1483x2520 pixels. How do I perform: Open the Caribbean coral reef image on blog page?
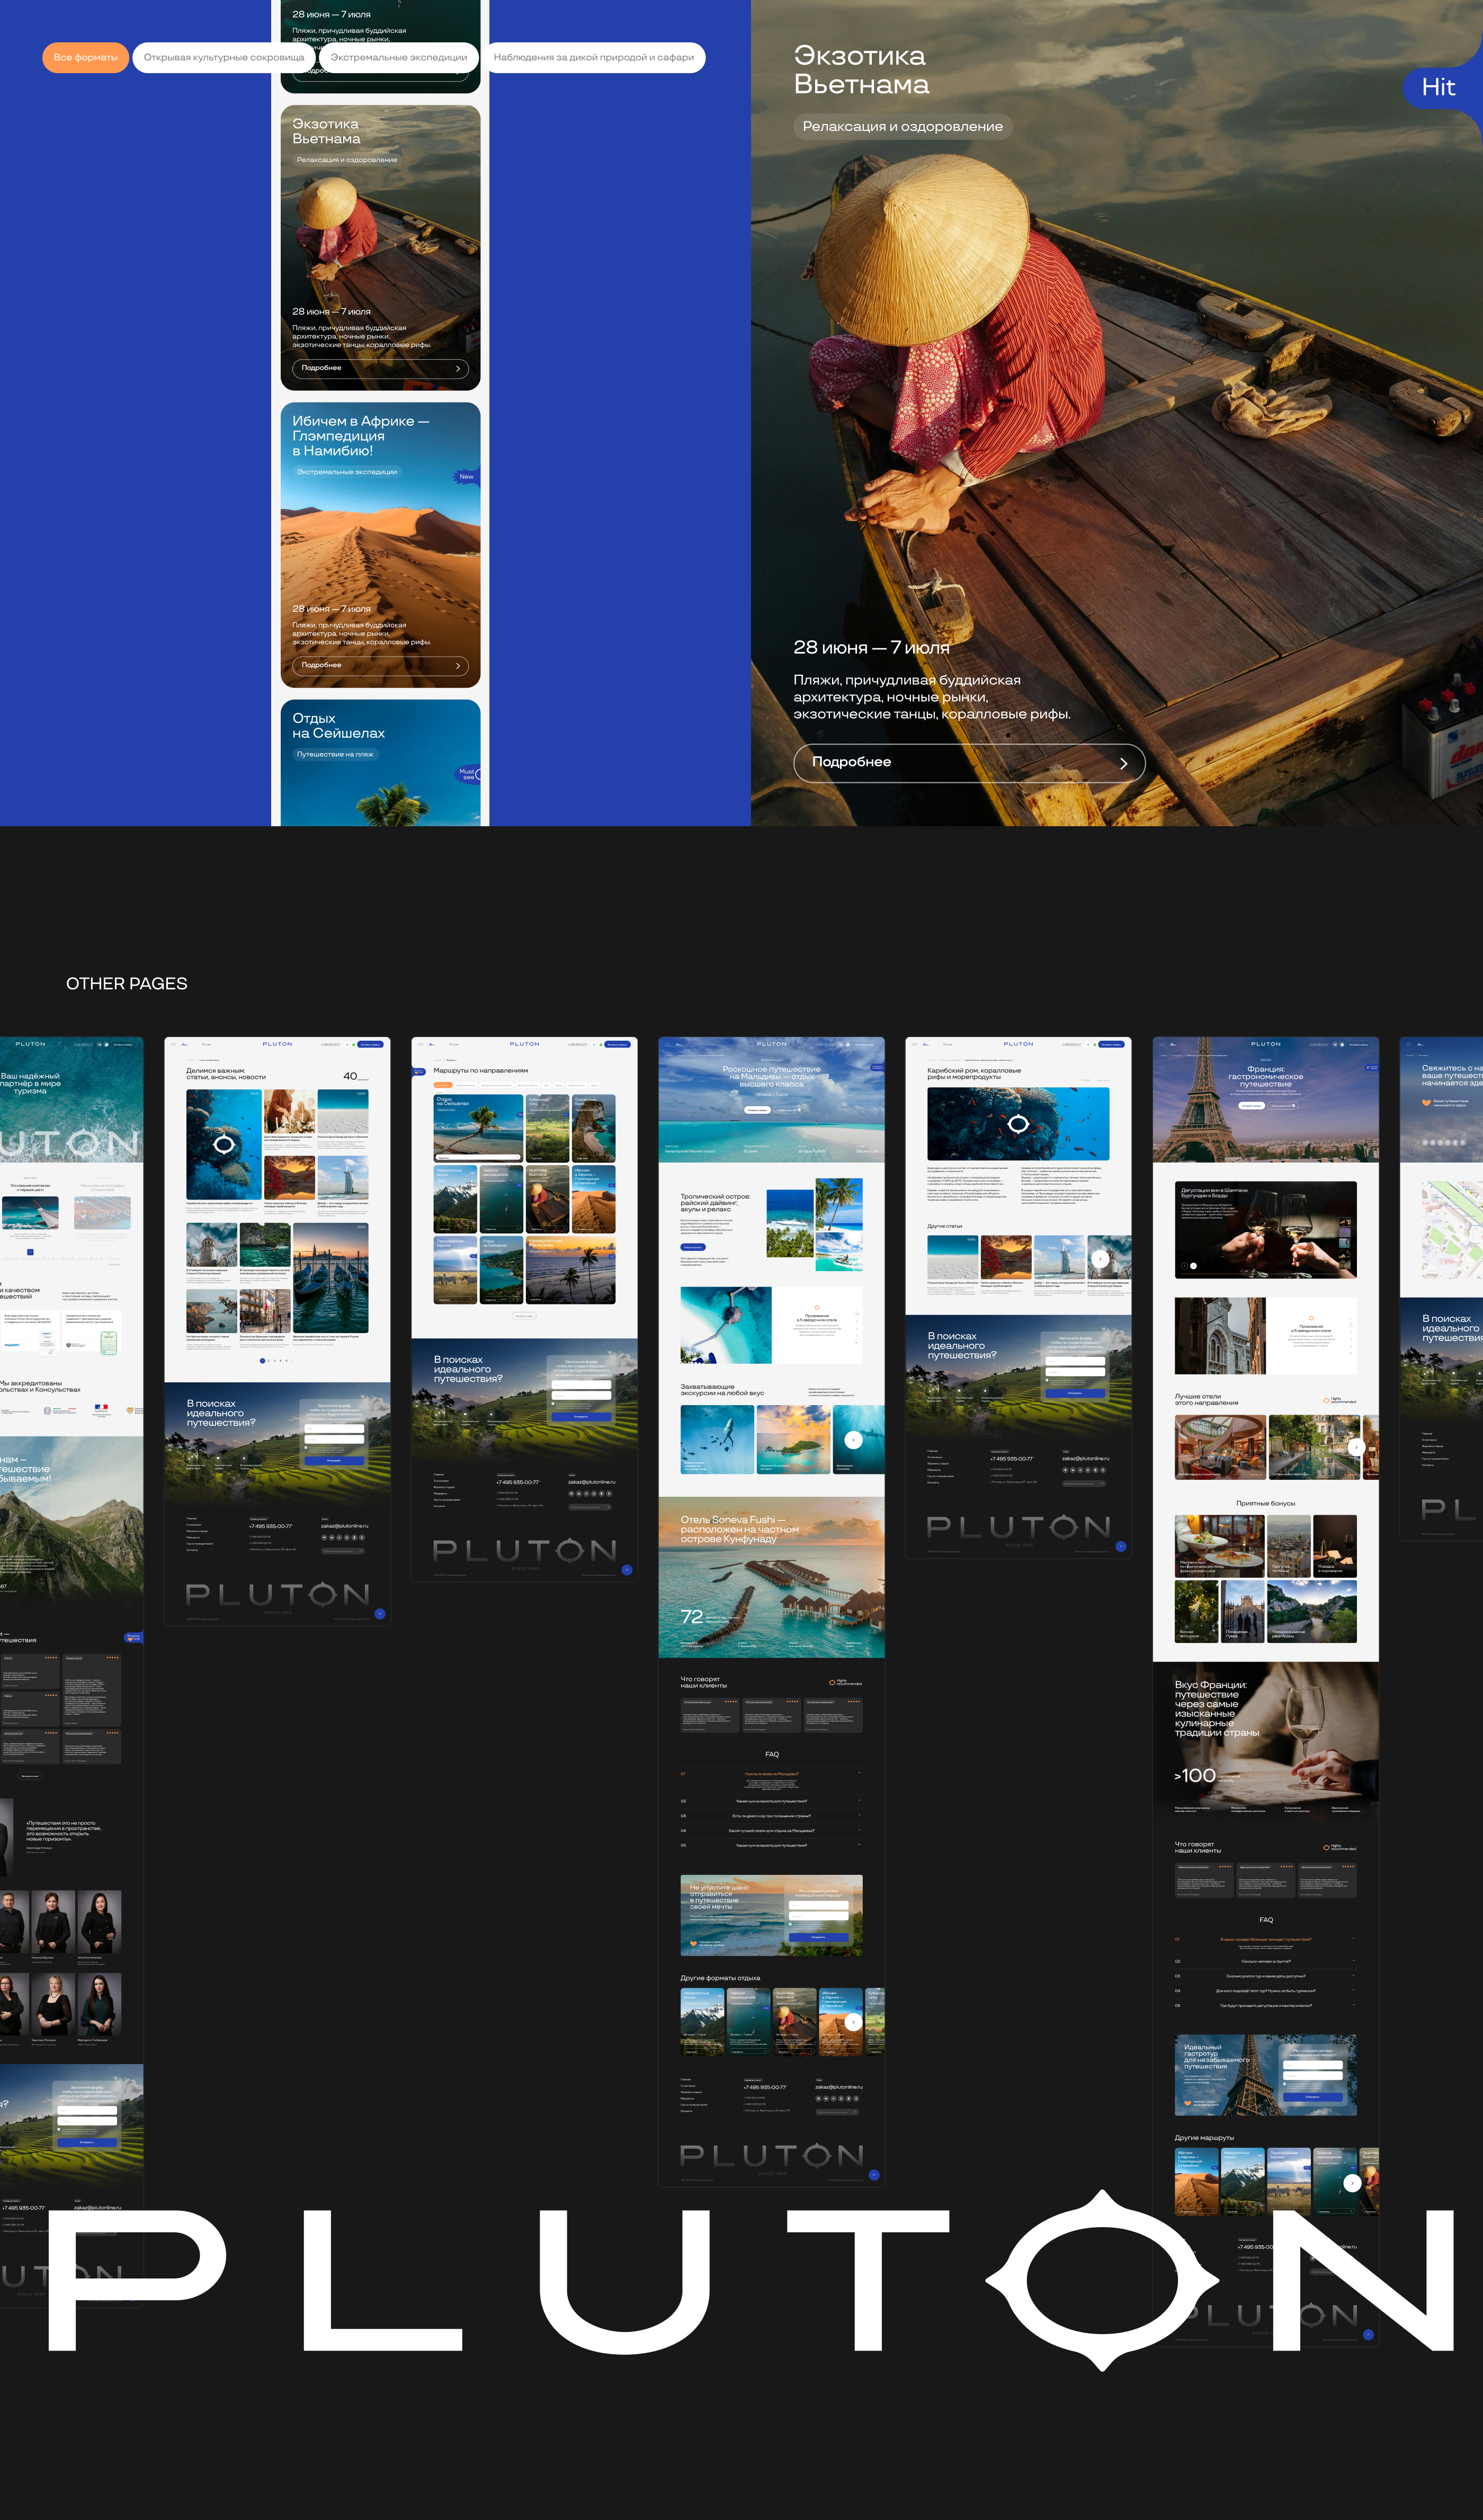pyautogui.click(x=224, y=1144)
